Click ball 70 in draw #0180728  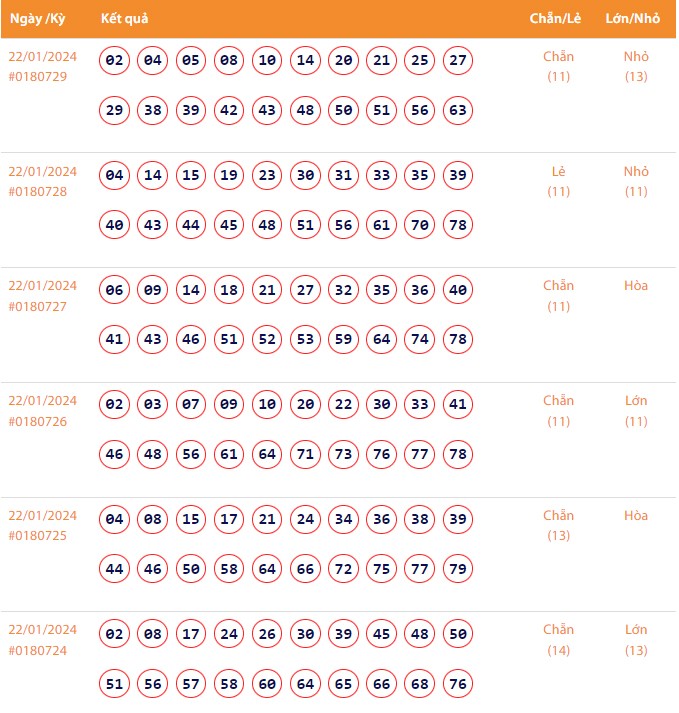coord(420,225)
